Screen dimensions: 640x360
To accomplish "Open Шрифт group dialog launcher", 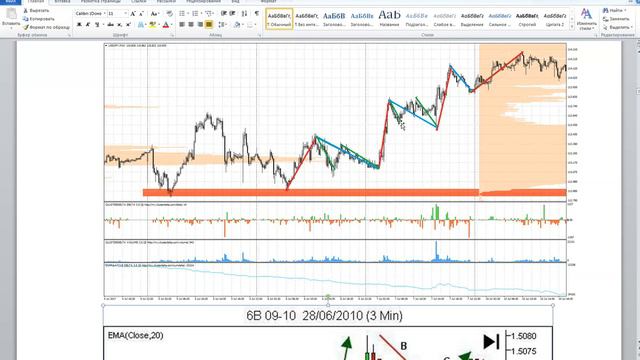I will pyautogui.click(x=172, y=36).
